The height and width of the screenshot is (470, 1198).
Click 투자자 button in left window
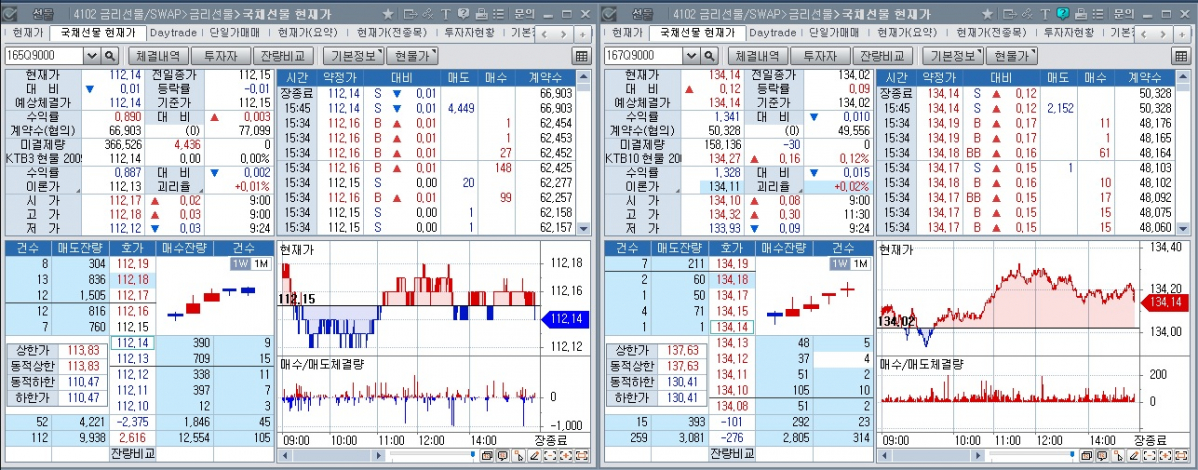220,56
